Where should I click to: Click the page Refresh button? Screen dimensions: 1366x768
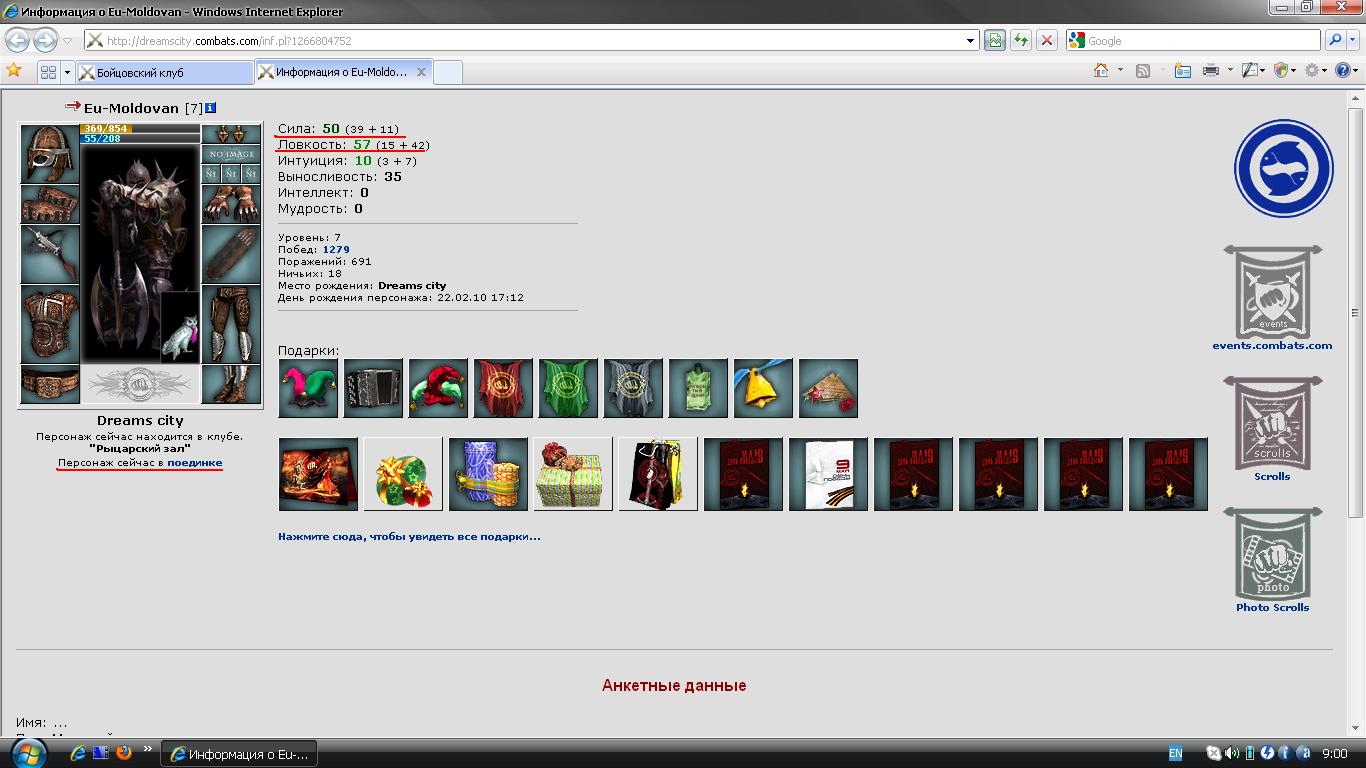tap(1020, 40)
